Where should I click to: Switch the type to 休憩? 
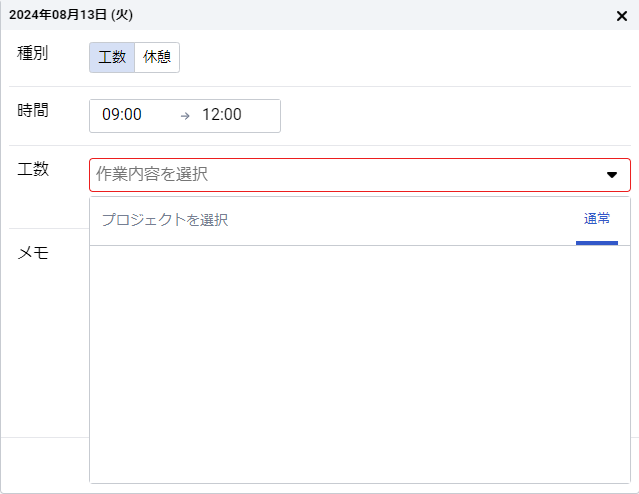[157, 57]
